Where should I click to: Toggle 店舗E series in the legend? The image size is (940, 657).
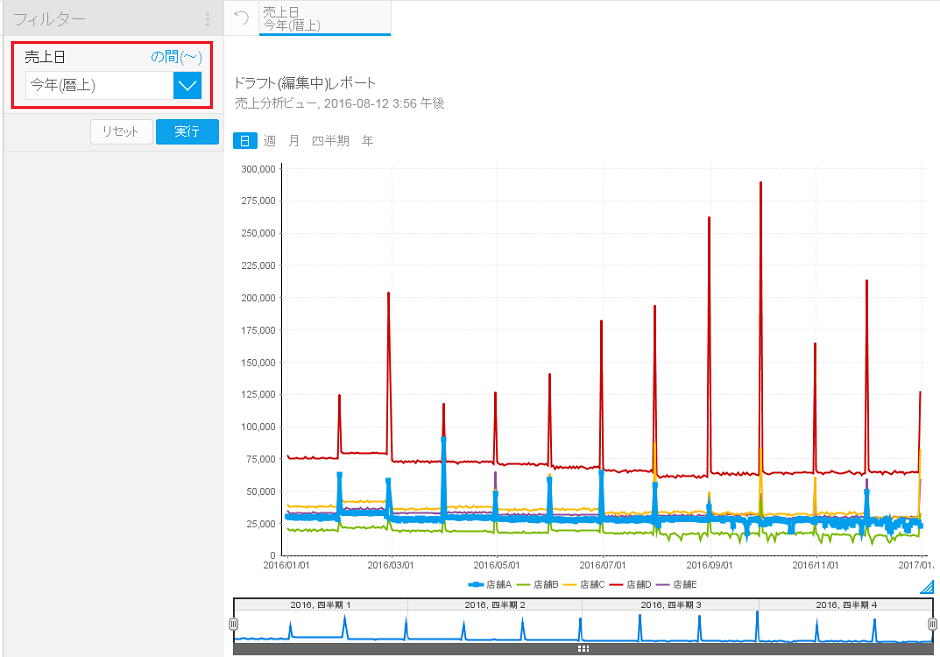pos(677,584)
